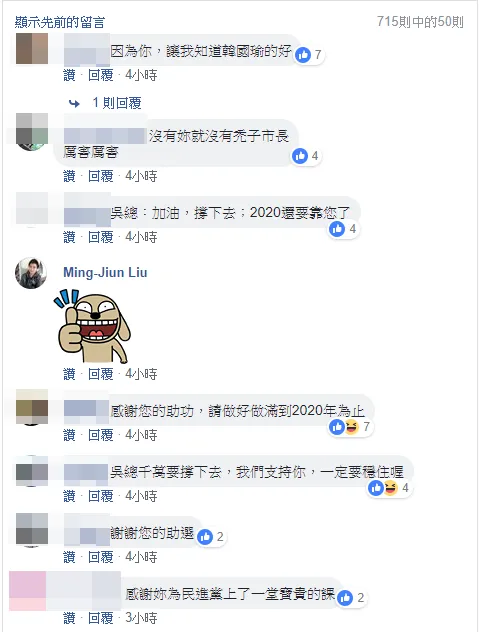Click the thumbs-up dog sticker image

point(92,326)
